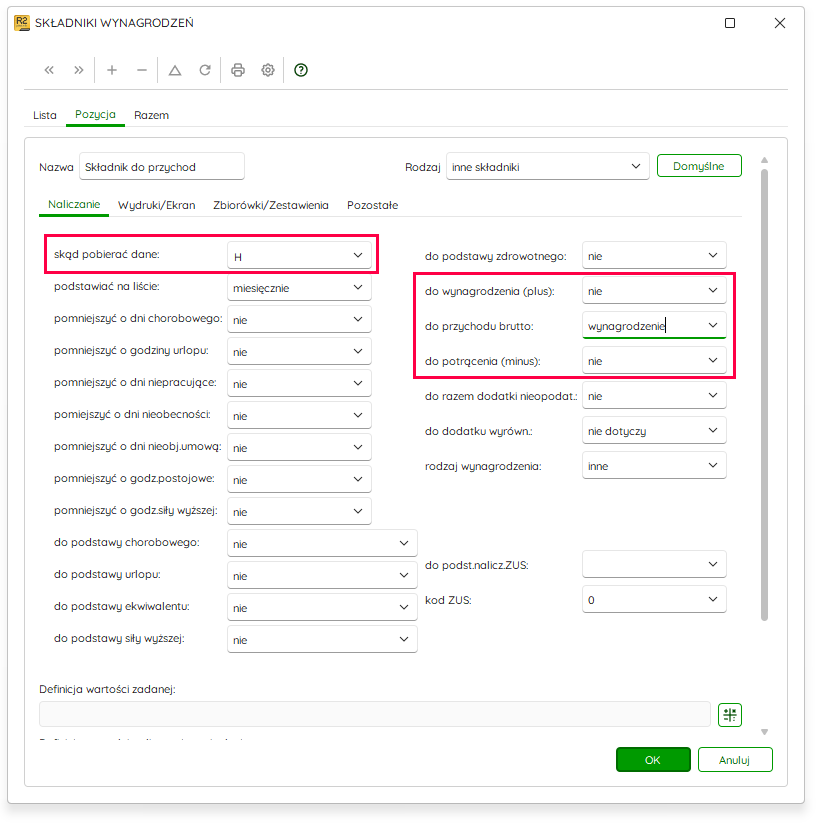823x827 pixels.
Task: Expand the 'do dodatku wyrówn.' dropdown
Action: pyautogui.click(x=654, y=430)
